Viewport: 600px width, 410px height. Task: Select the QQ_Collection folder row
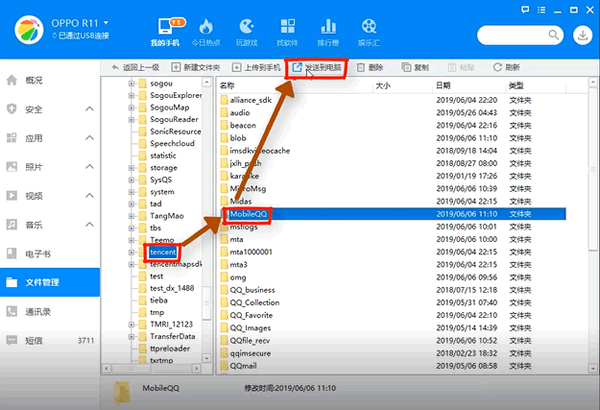[x=391, y=302]
